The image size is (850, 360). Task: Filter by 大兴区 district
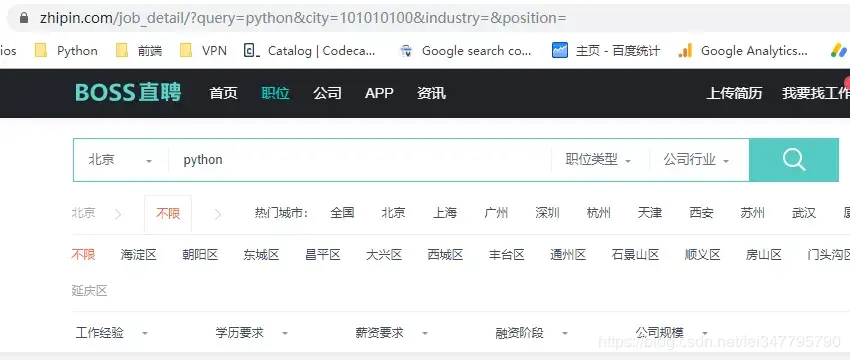pyautogui.click(x=384, y=254)
